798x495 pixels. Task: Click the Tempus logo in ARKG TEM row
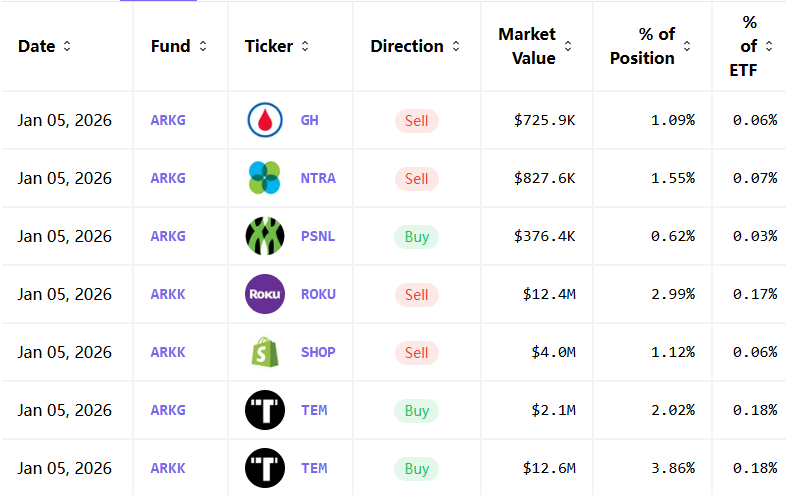[x=265, y=411]
